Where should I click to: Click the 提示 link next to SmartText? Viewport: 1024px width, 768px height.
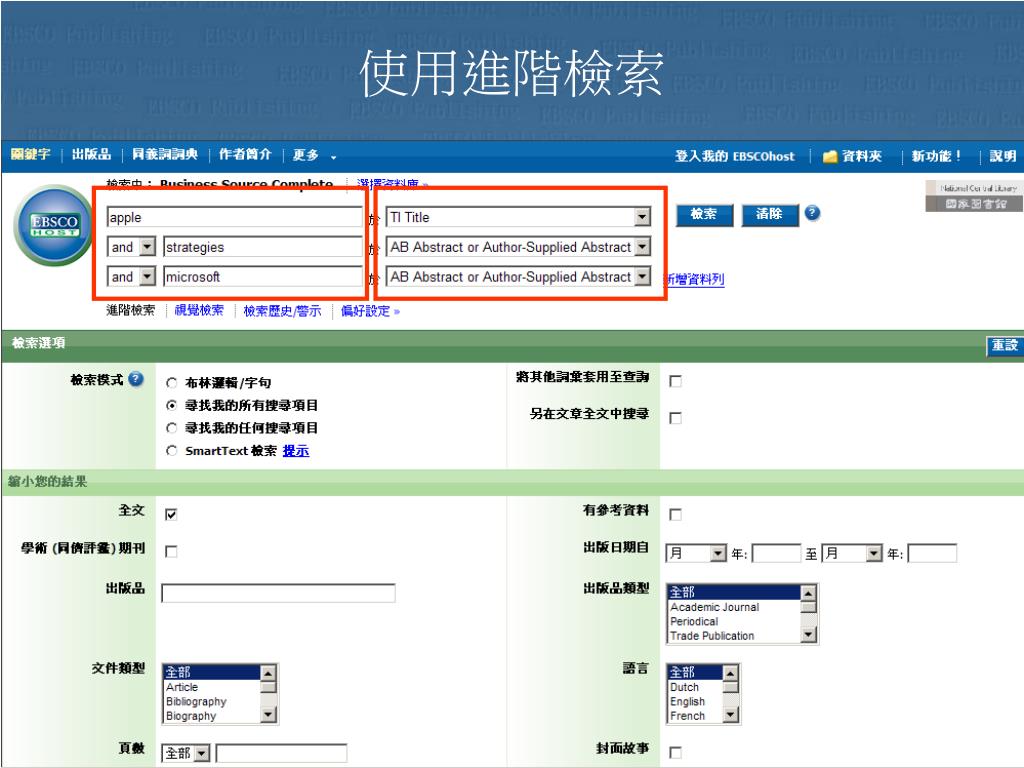(295, 451)
